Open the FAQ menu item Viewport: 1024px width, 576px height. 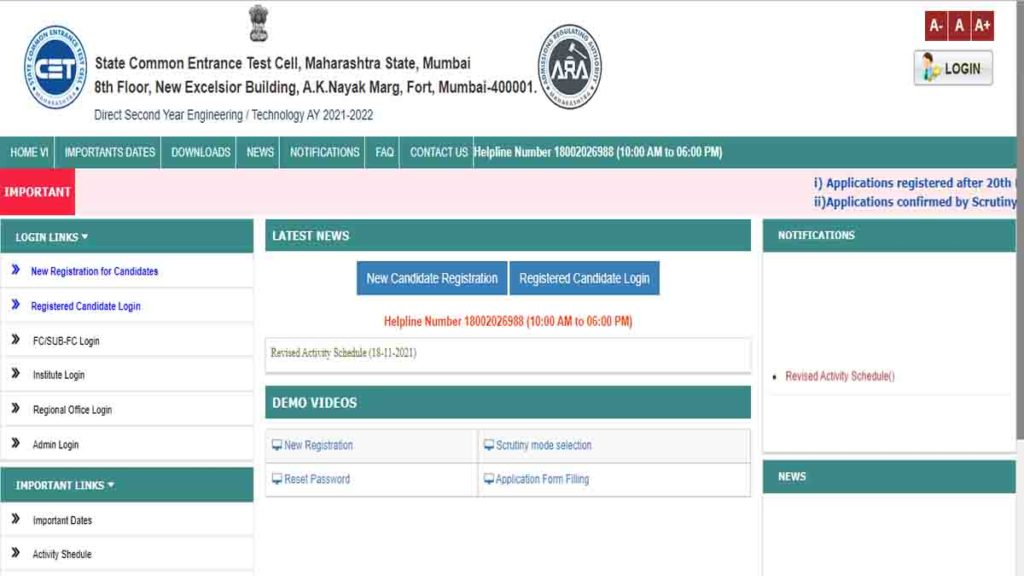click(384, 152)
